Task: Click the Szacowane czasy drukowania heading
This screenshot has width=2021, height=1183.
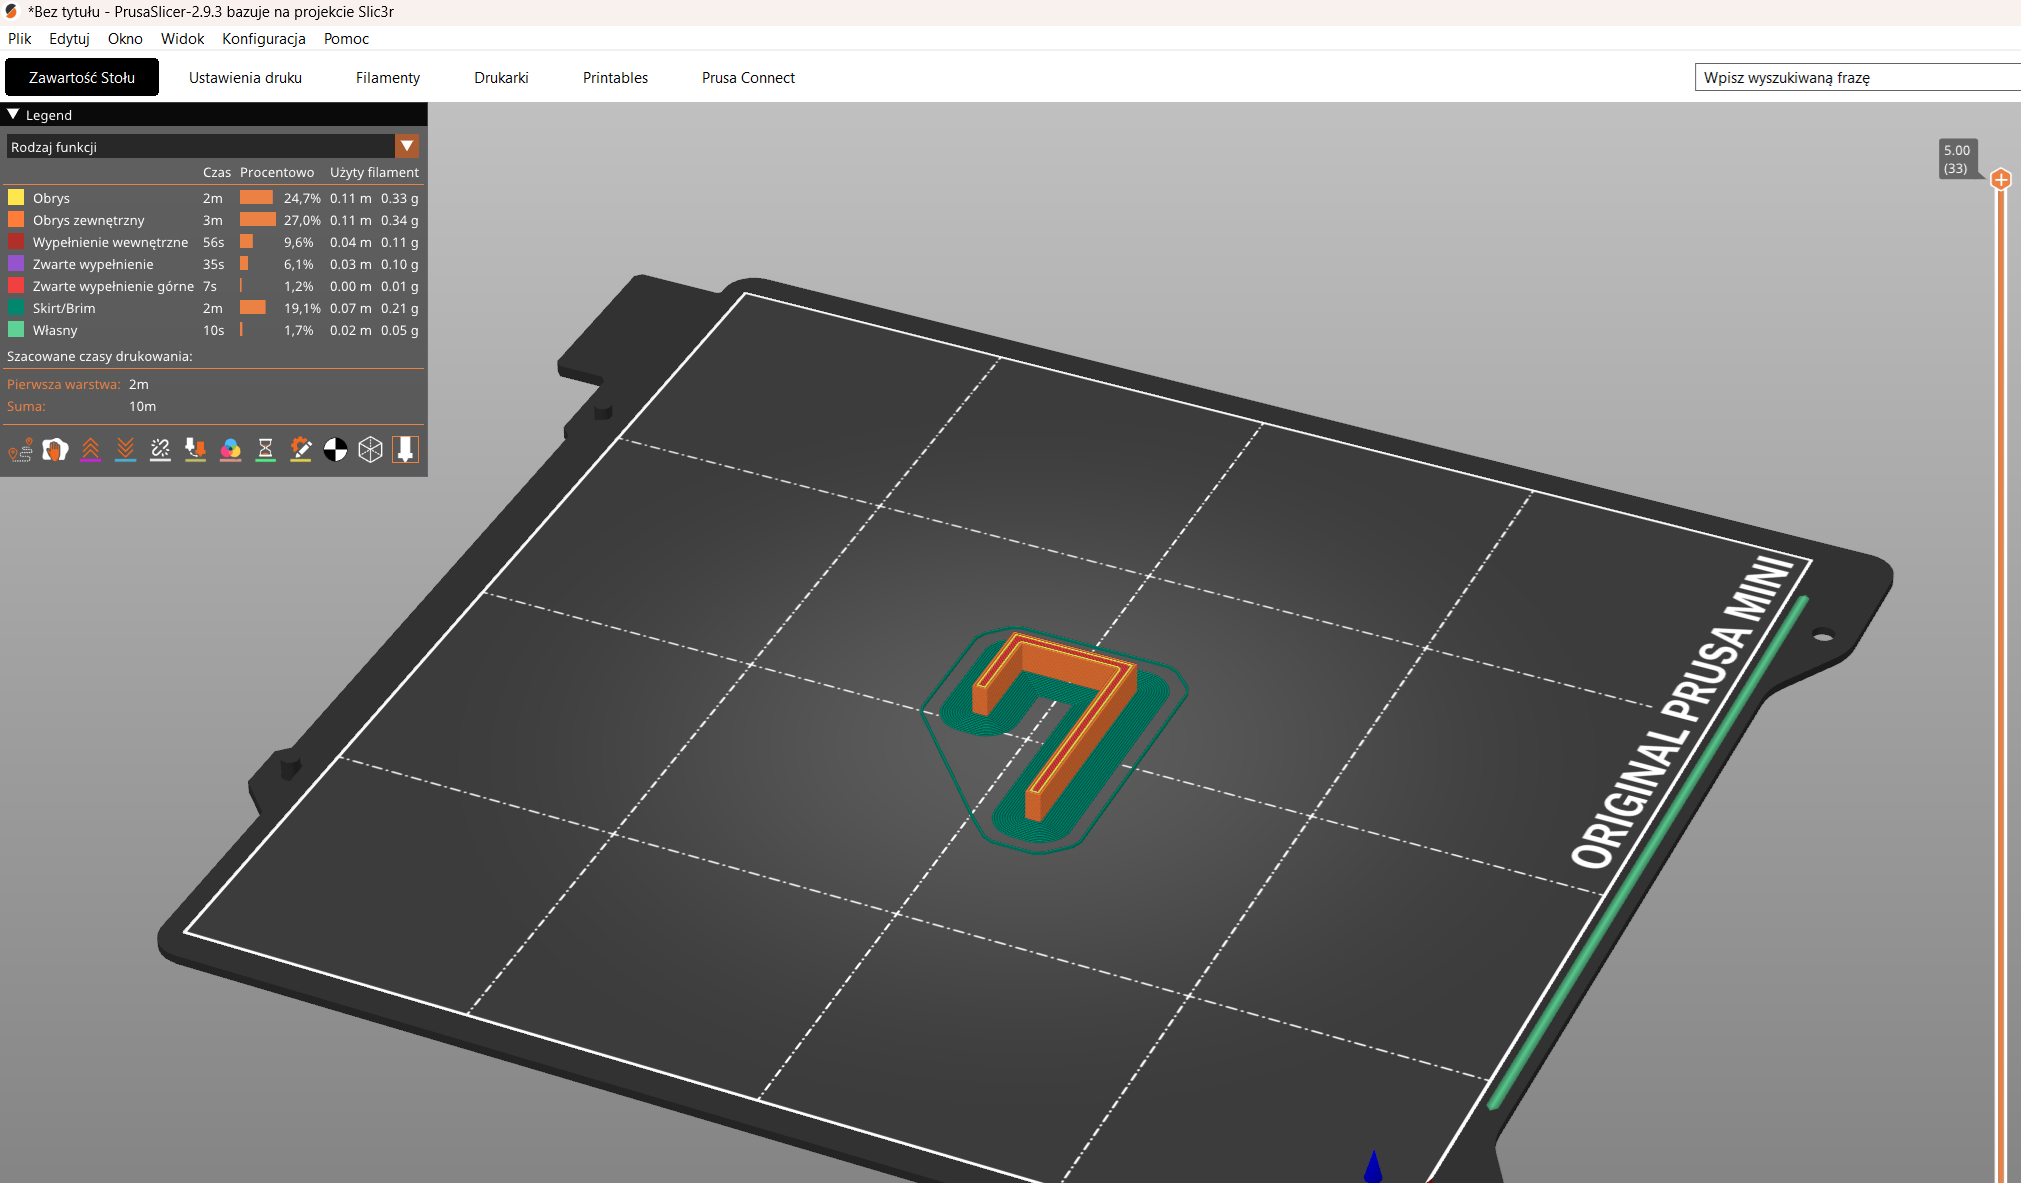Action: click(x=100, y=356)
